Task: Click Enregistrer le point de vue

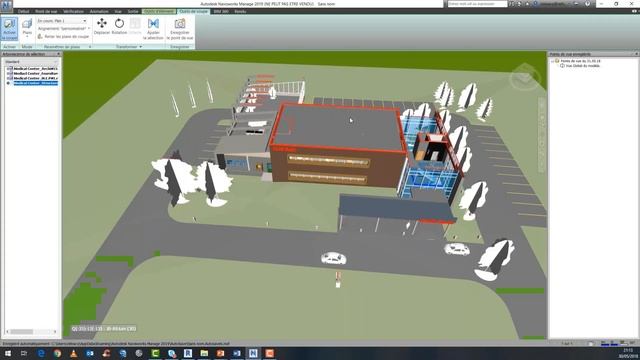Action: 180,29
